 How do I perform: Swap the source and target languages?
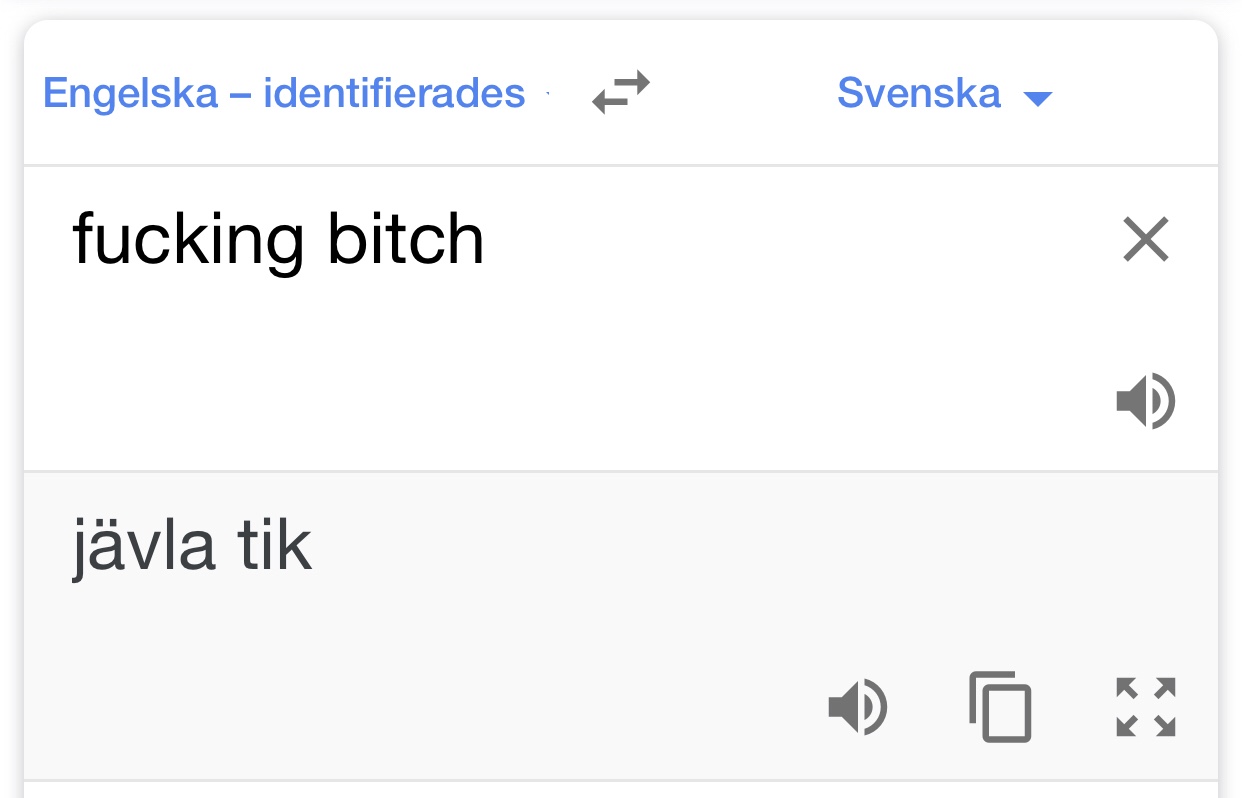point(621,93)
